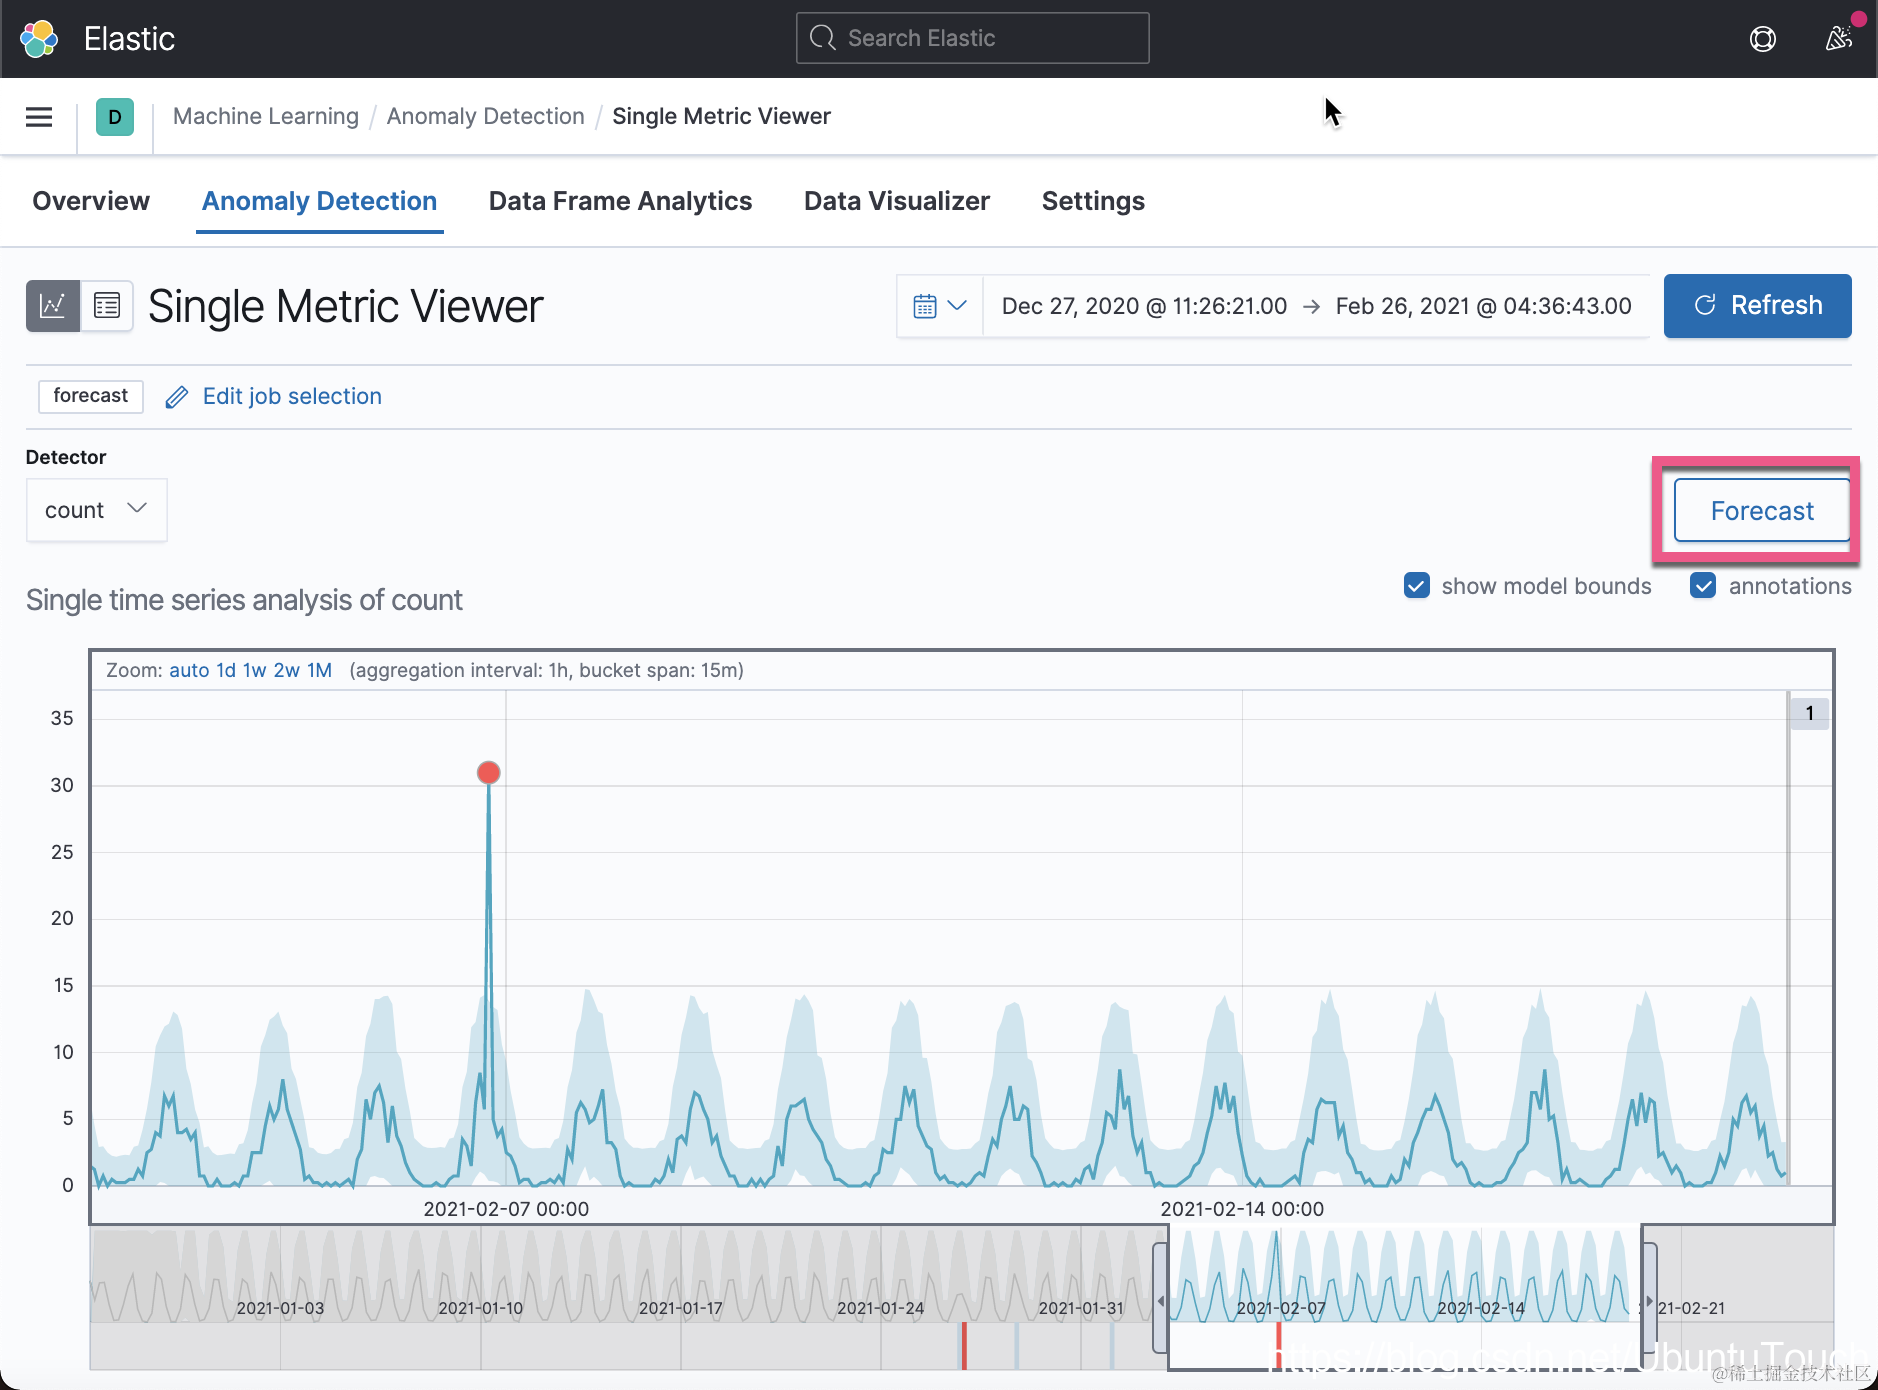Set chart zoom to 1d
1878x1390 pixels.
point(226,670)
